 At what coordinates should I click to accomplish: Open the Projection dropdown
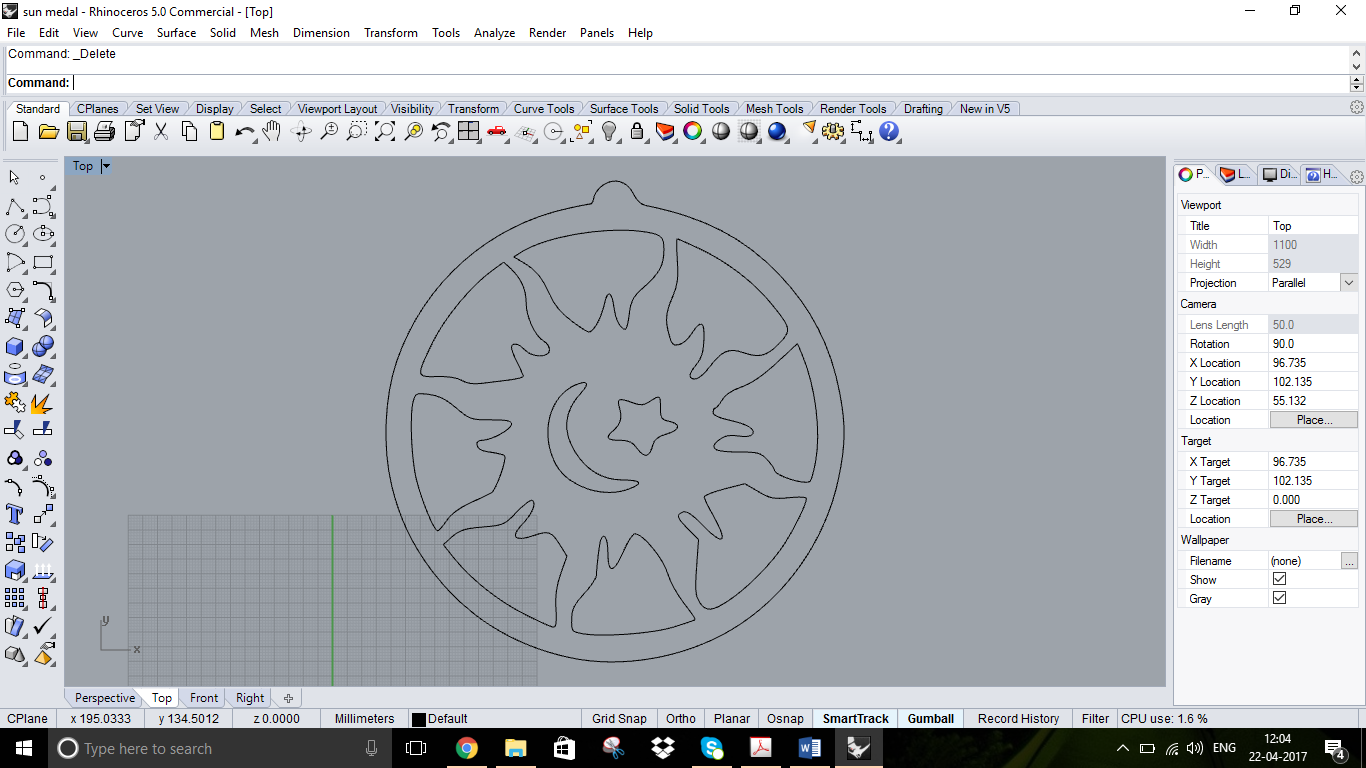(1348, 283)
